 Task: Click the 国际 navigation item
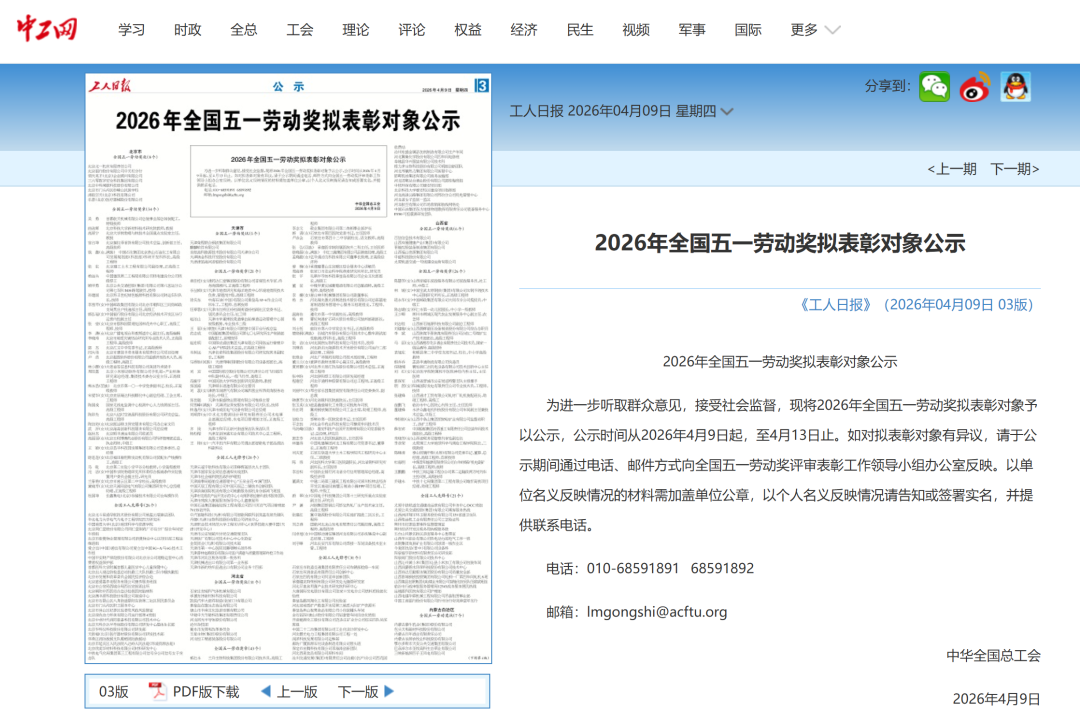click(748, 30)
